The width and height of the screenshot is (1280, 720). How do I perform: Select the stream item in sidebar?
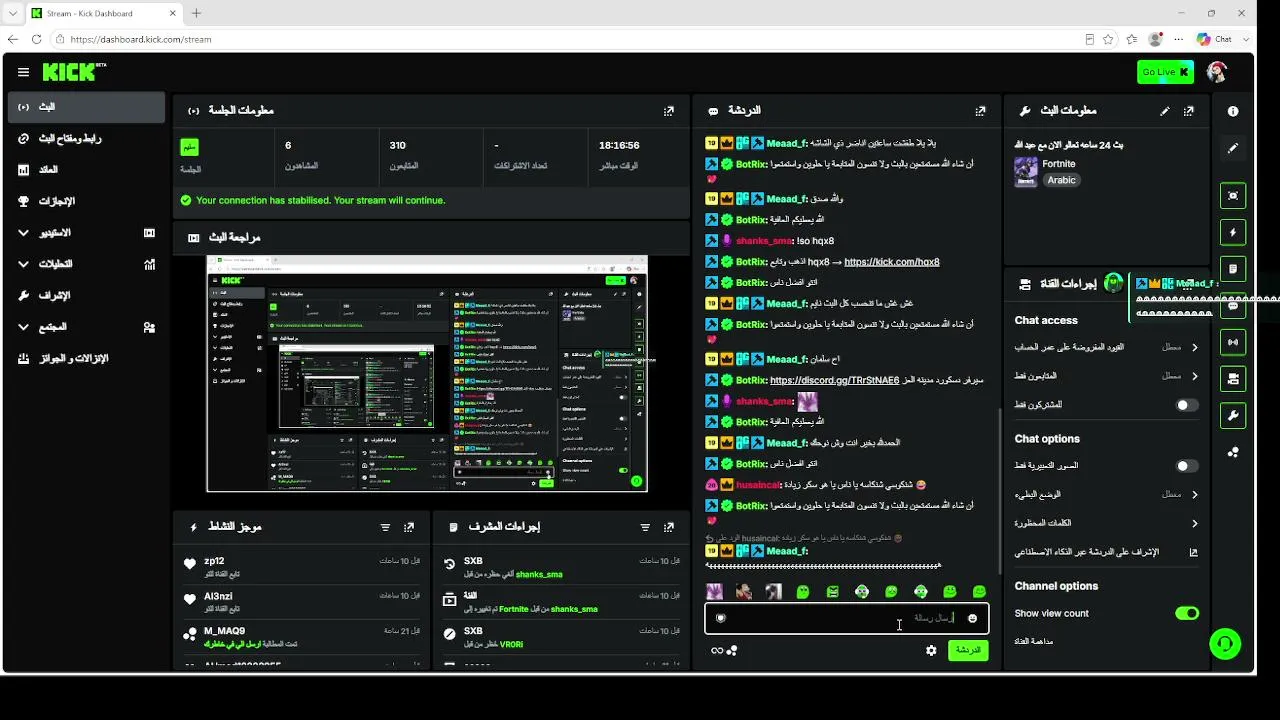(x=87, y=107)
